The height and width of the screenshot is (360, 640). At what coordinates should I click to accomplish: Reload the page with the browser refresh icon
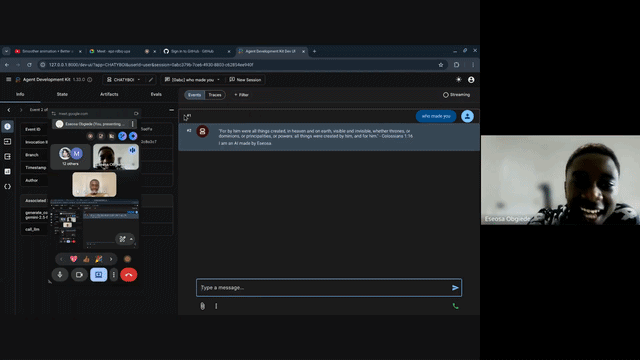point(29,65)
